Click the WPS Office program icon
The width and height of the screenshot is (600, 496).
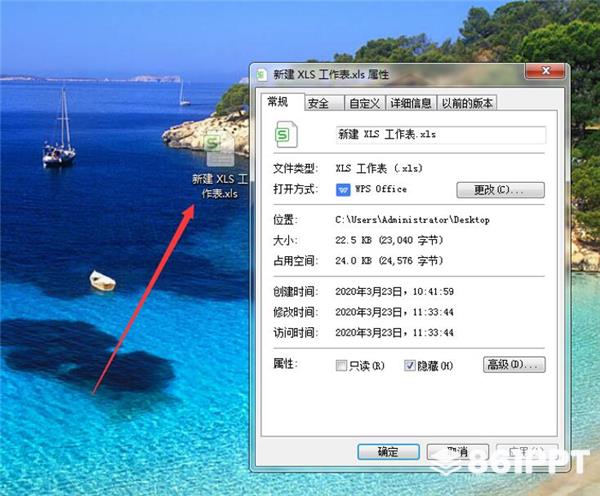point(343,189)
